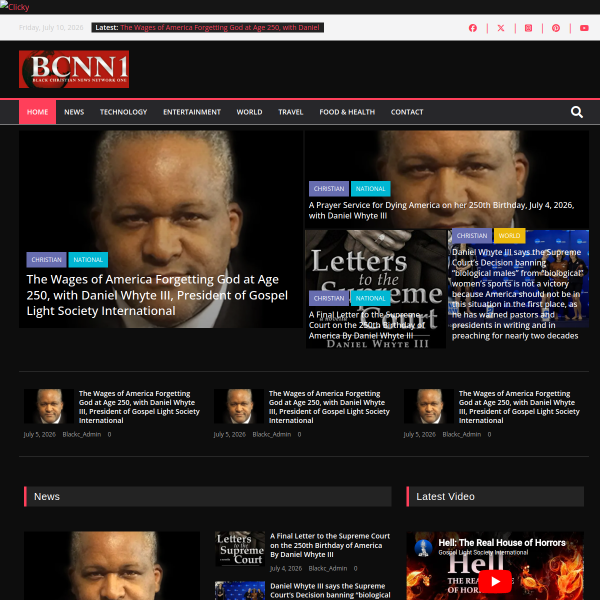Viewport: 600px width, 600px height.
Task: Open Letters to Supreme Court news thumbnail
Action: tap(240, 549)
